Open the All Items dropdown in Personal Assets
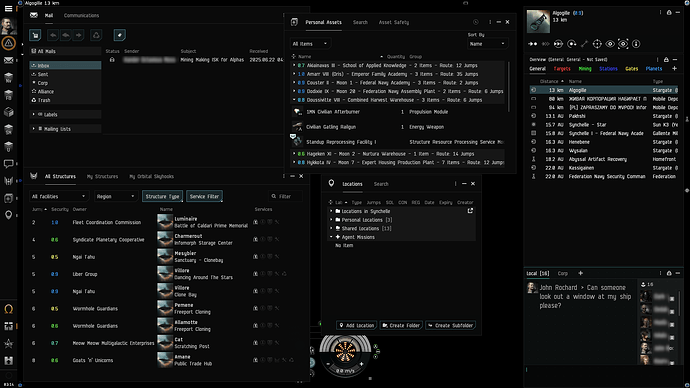This screenshot has width=690, height=388. point(310,44)
